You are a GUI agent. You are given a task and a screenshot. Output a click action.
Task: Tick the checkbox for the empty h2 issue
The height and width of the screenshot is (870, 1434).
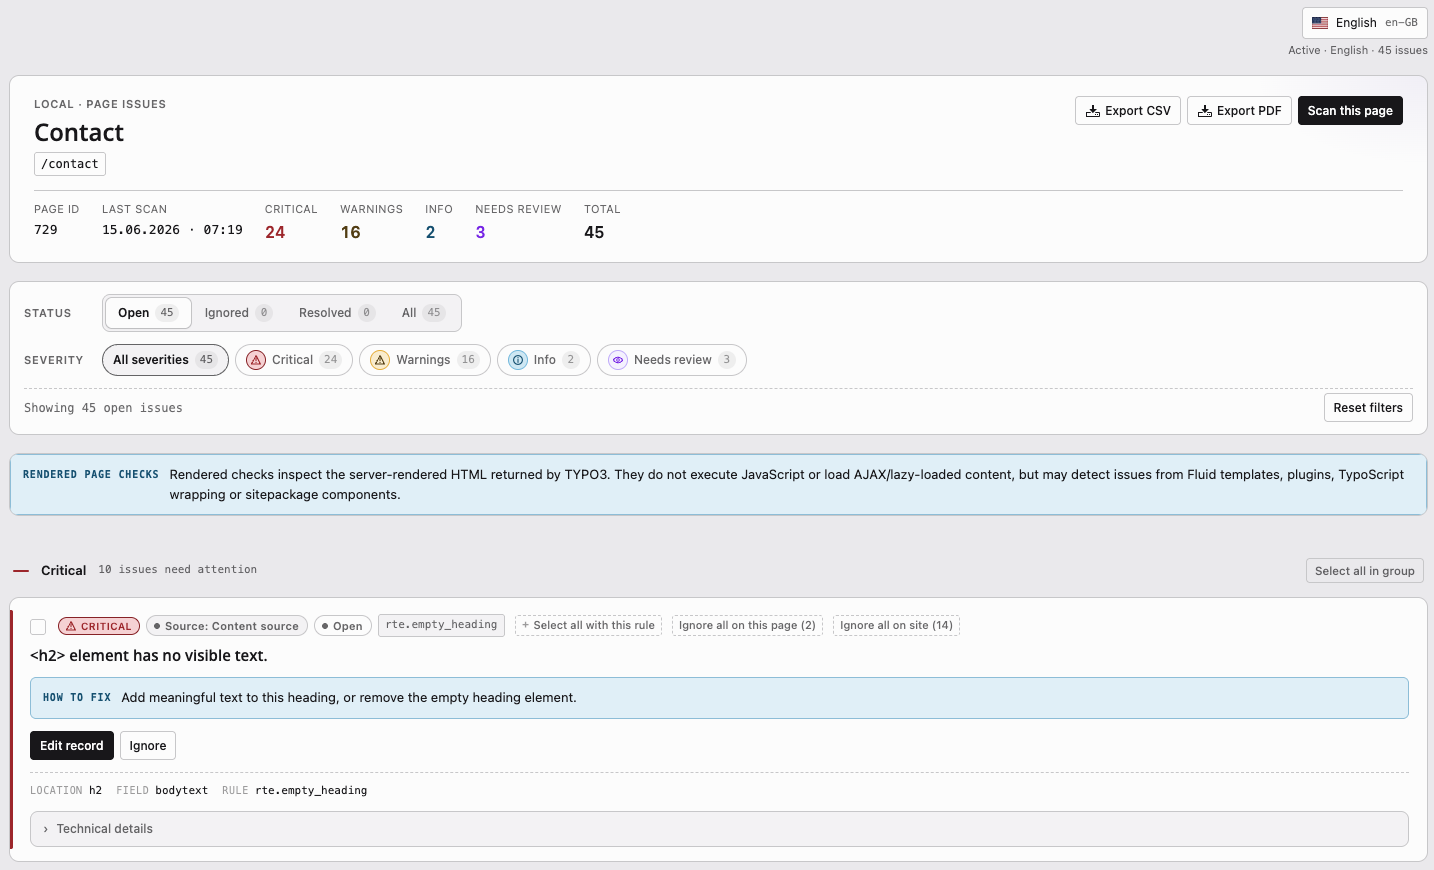coord(38,627)
